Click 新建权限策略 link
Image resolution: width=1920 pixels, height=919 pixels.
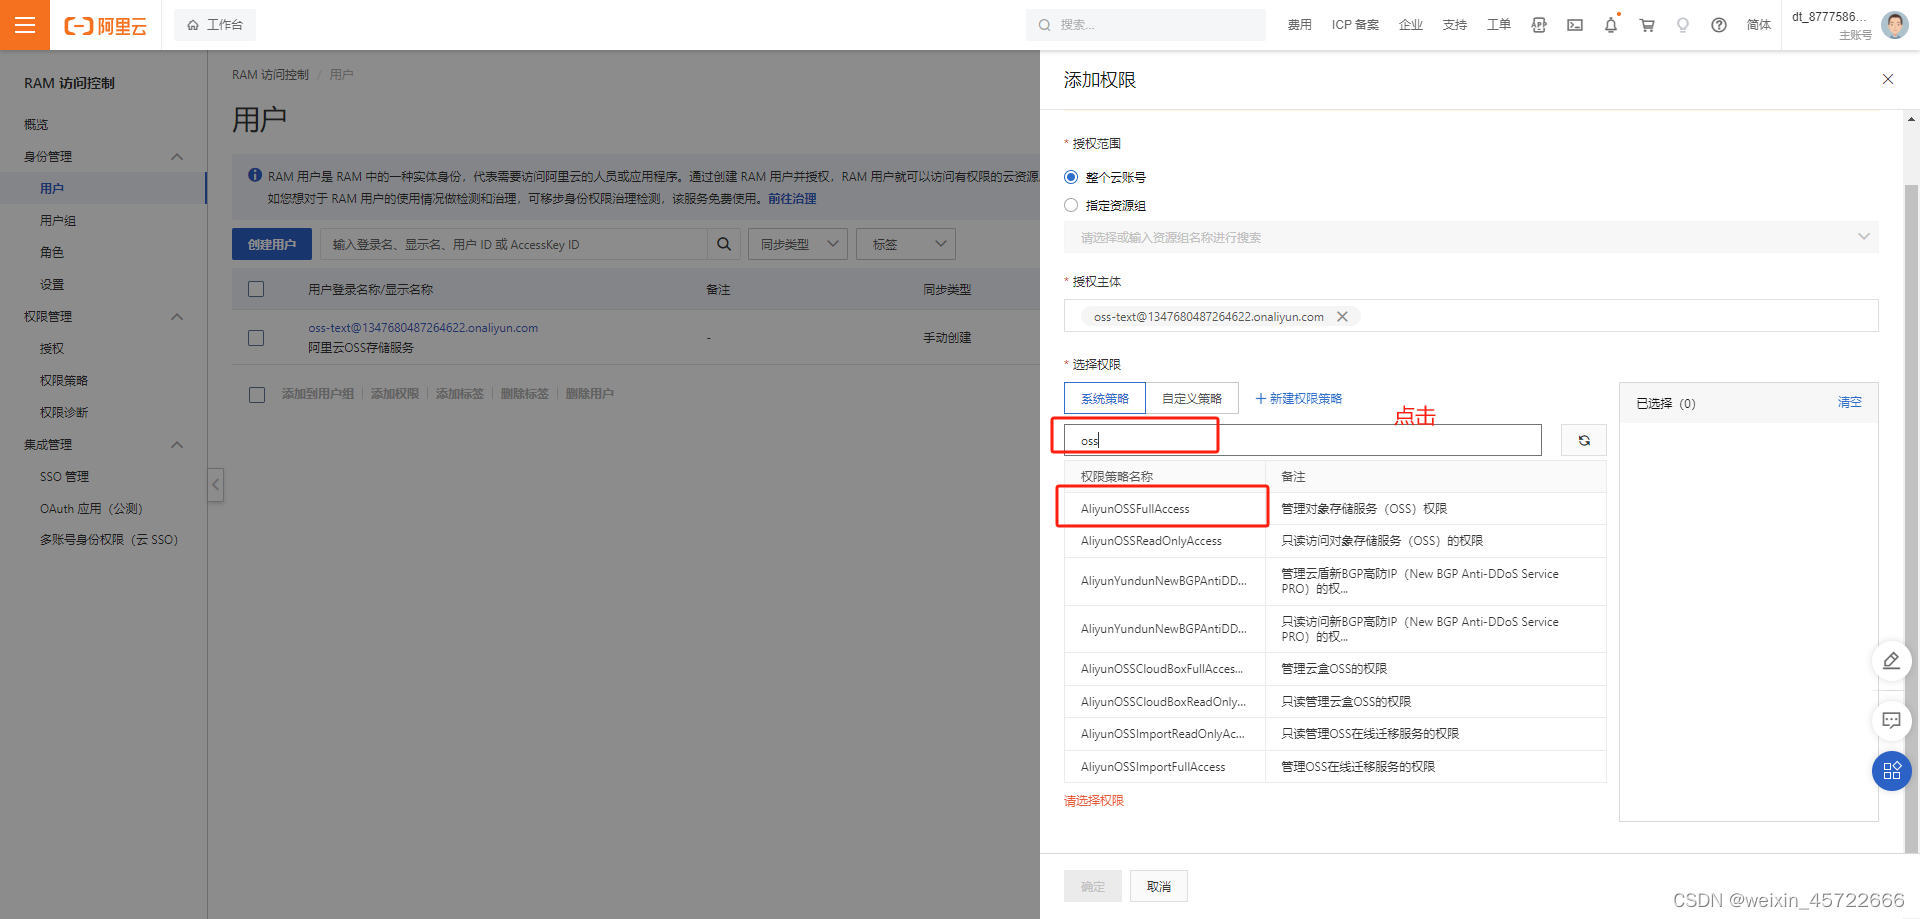[x=1299, y=398]
